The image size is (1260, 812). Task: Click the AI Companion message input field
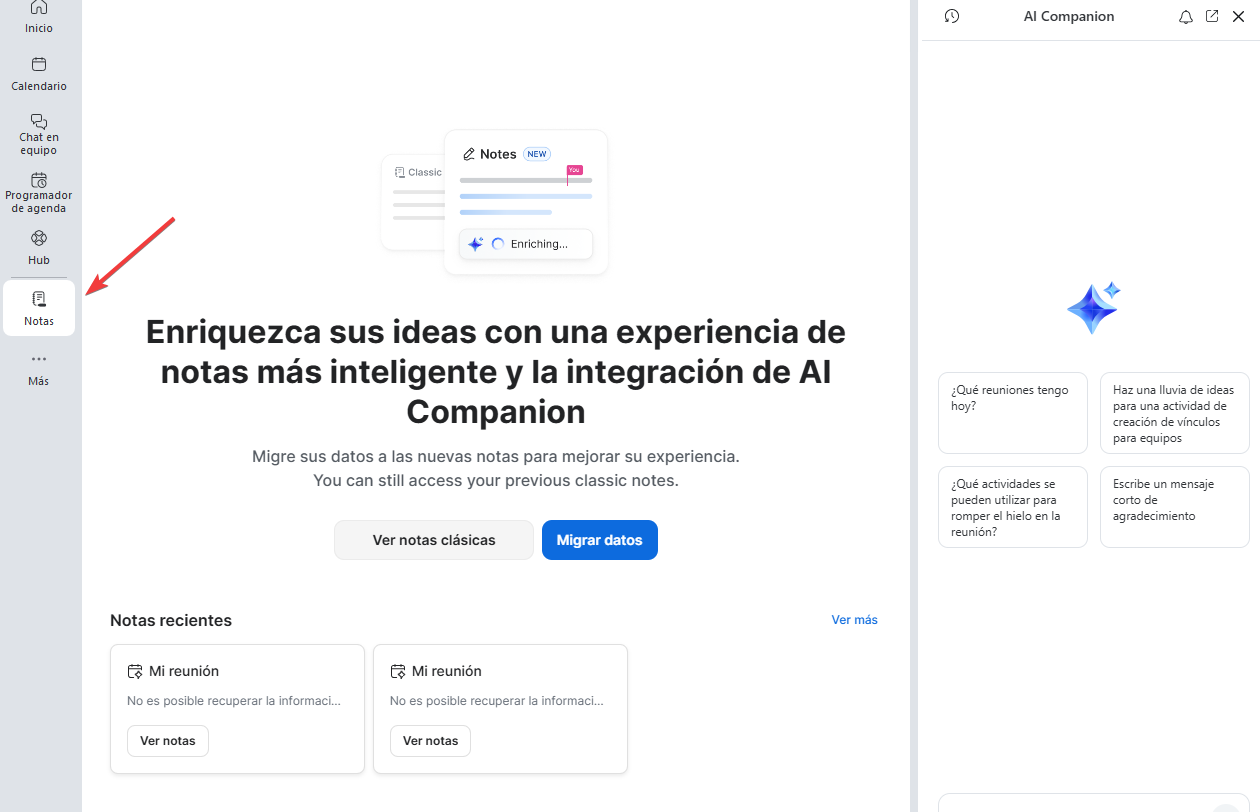1094,803
